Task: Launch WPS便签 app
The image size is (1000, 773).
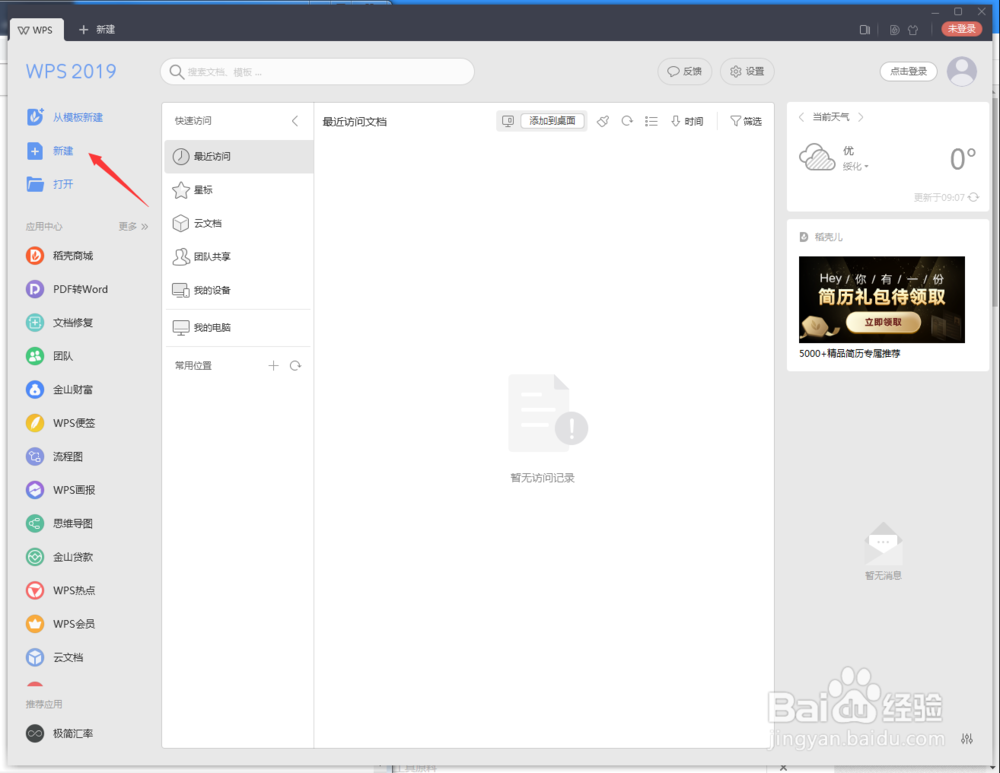Action: [x=60, y=423]
